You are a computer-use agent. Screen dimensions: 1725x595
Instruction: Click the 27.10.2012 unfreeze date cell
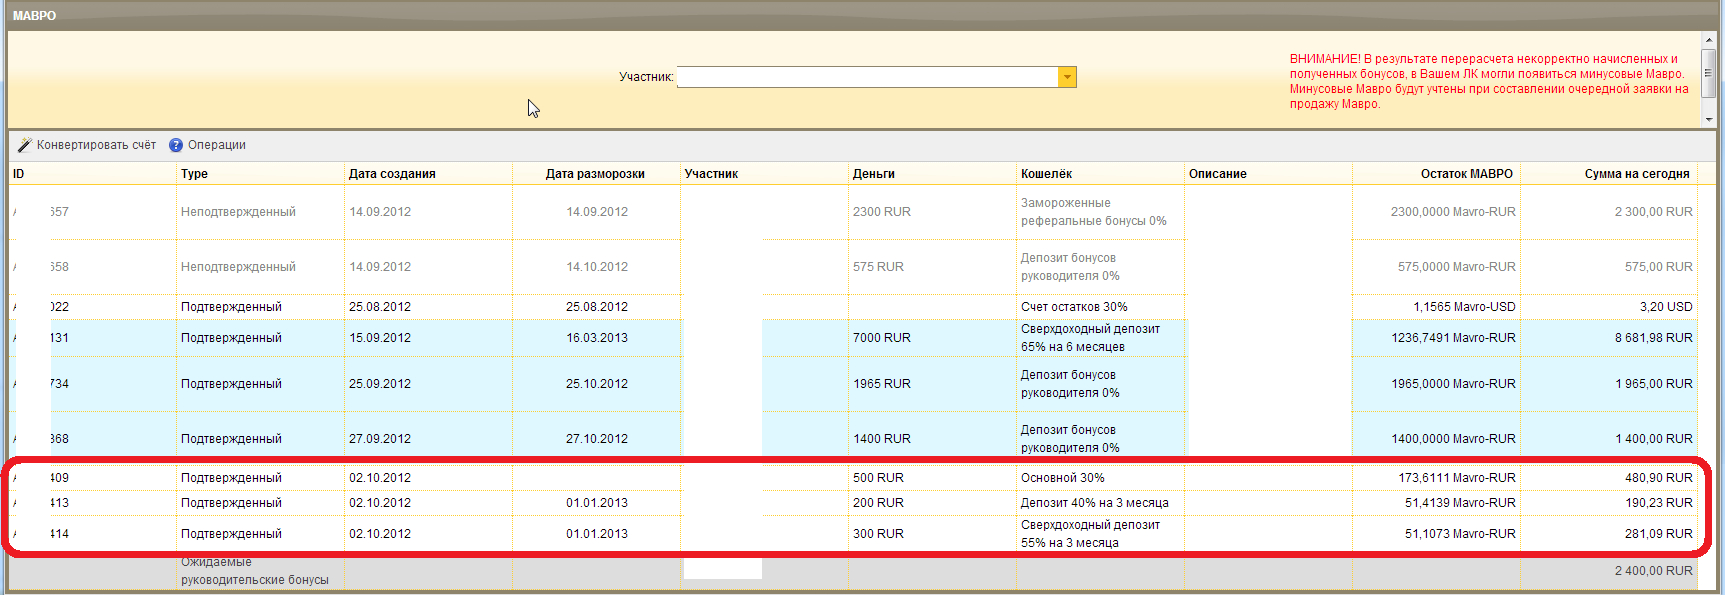pos(597,439)
